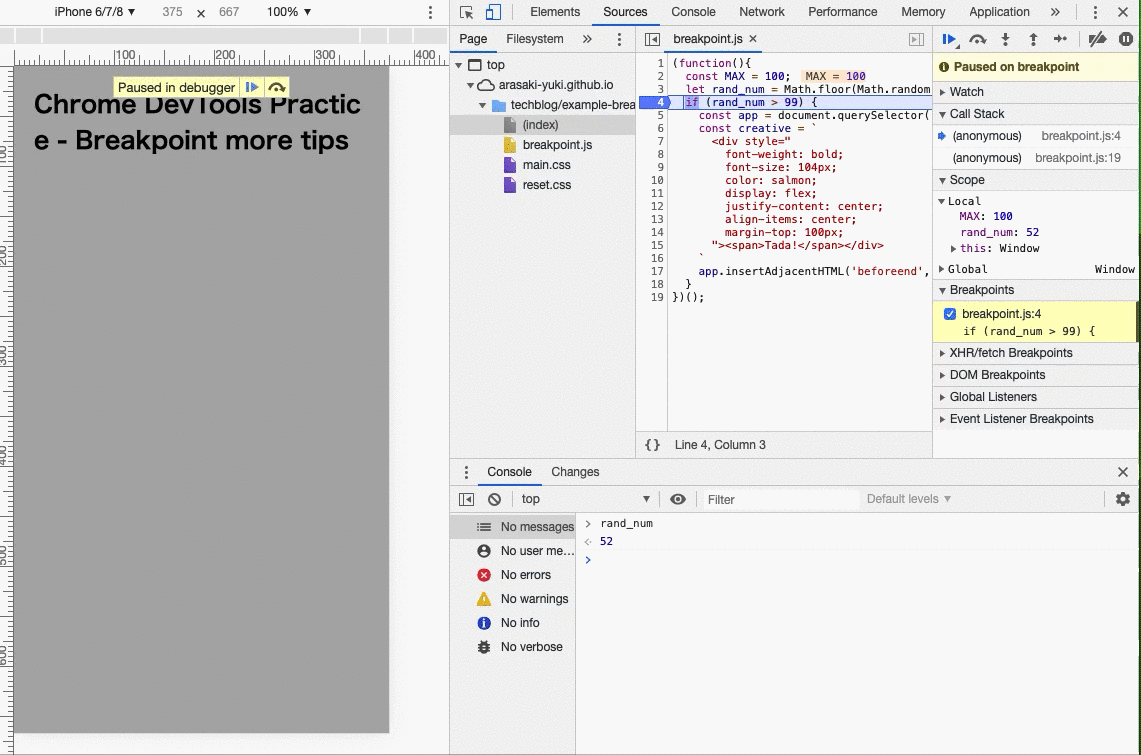The width and height of the screenshot is (1141, 755).
Task: Uncheck the breakpoint.js:4 breakpoint checkbox
Action: tap(950, 314)
